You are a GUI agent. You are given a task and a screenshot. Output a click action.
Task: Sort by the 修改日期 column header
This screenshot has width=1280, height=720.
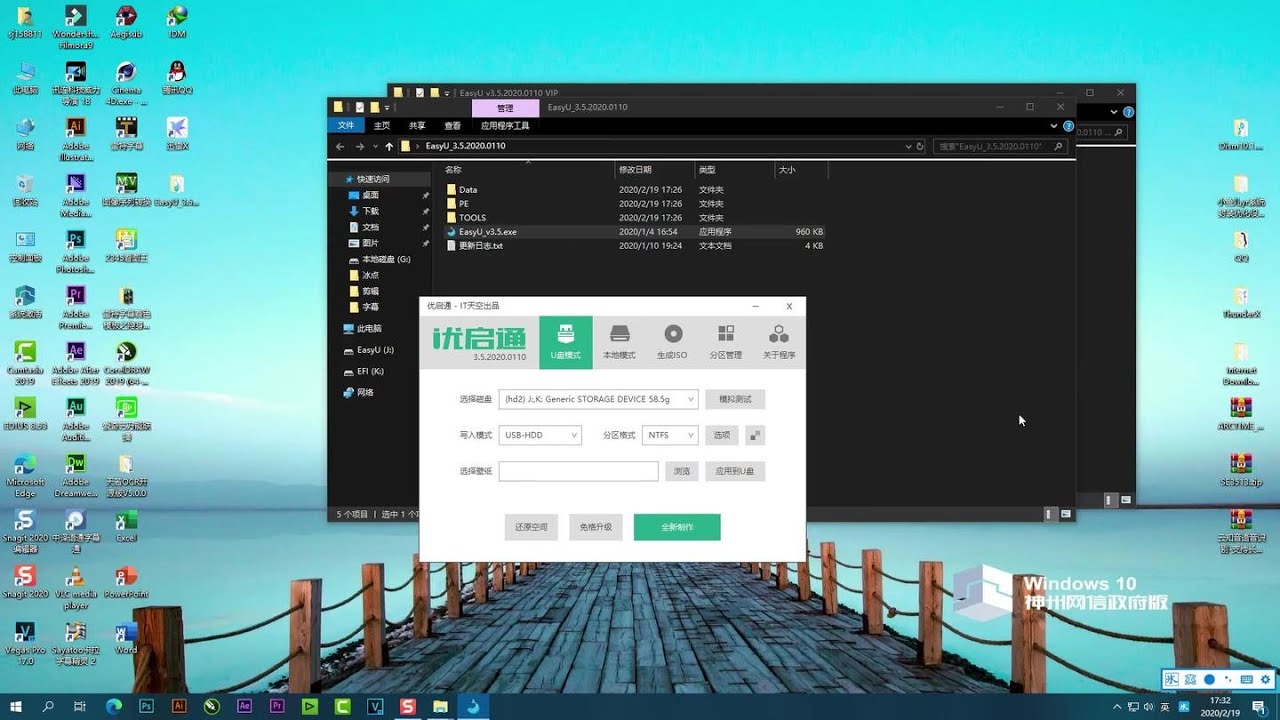click(655, 170)
